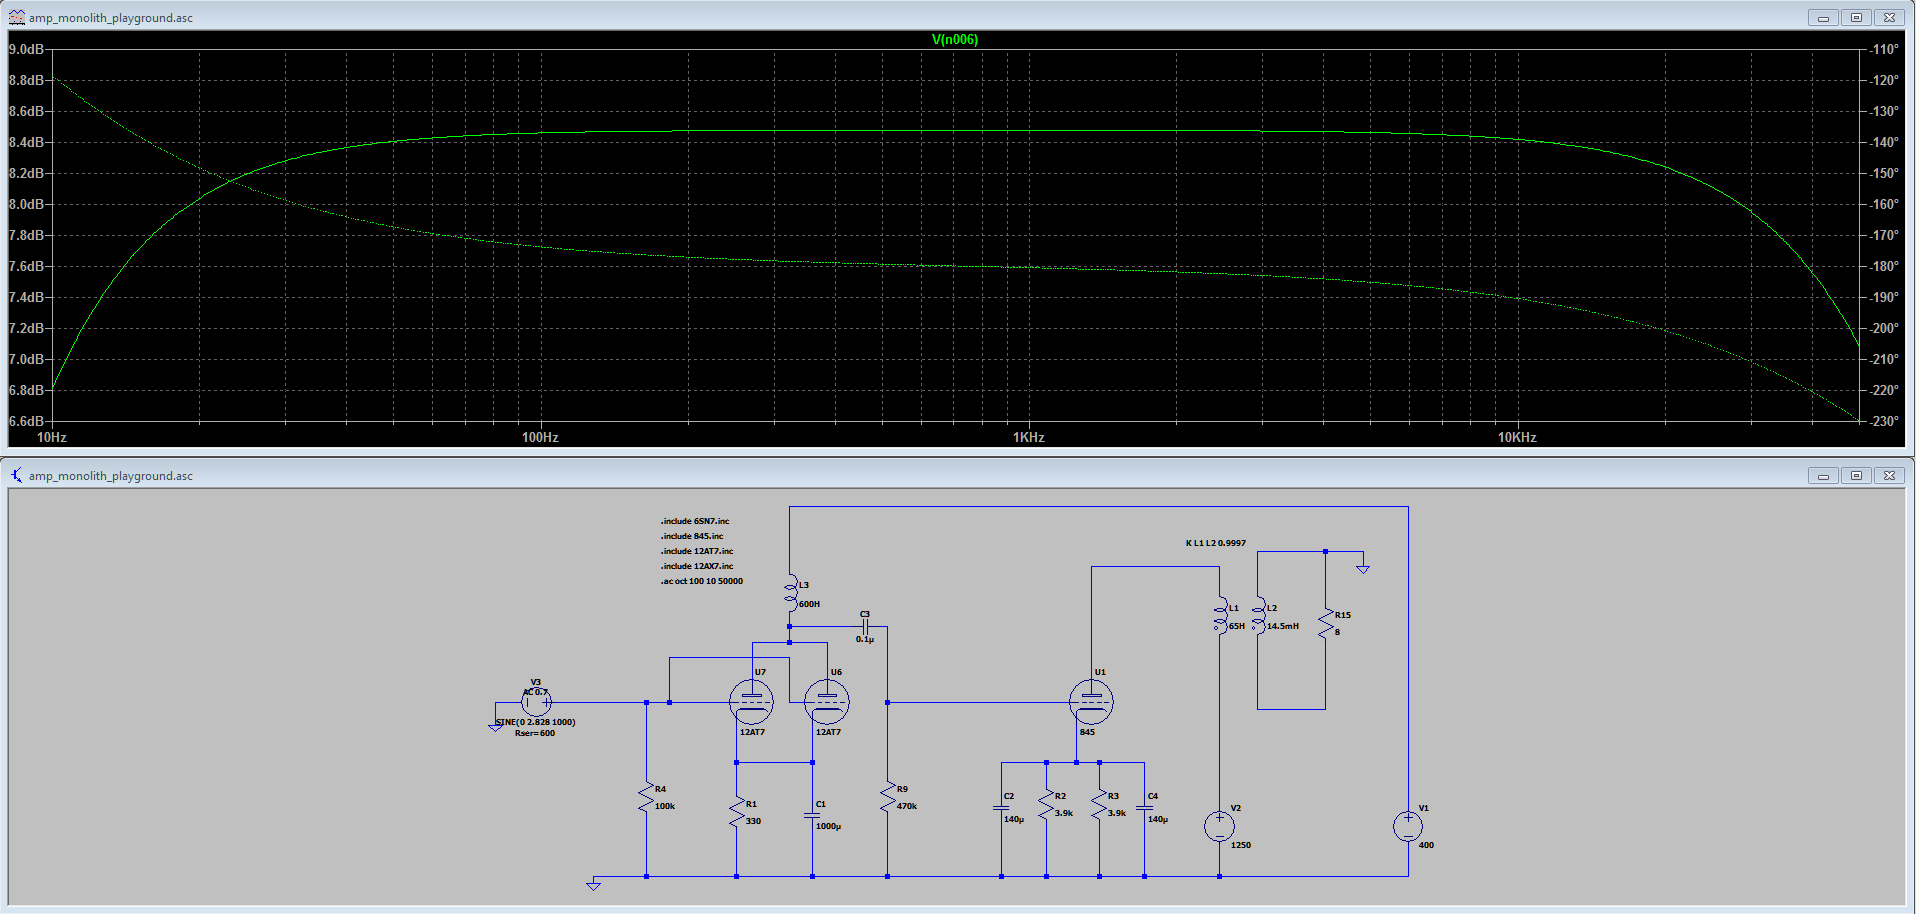The width and height of the screenshot is (1916, 914).
Task: Click the V3 AC input source symbol
Action: click(x=536, y=701)
